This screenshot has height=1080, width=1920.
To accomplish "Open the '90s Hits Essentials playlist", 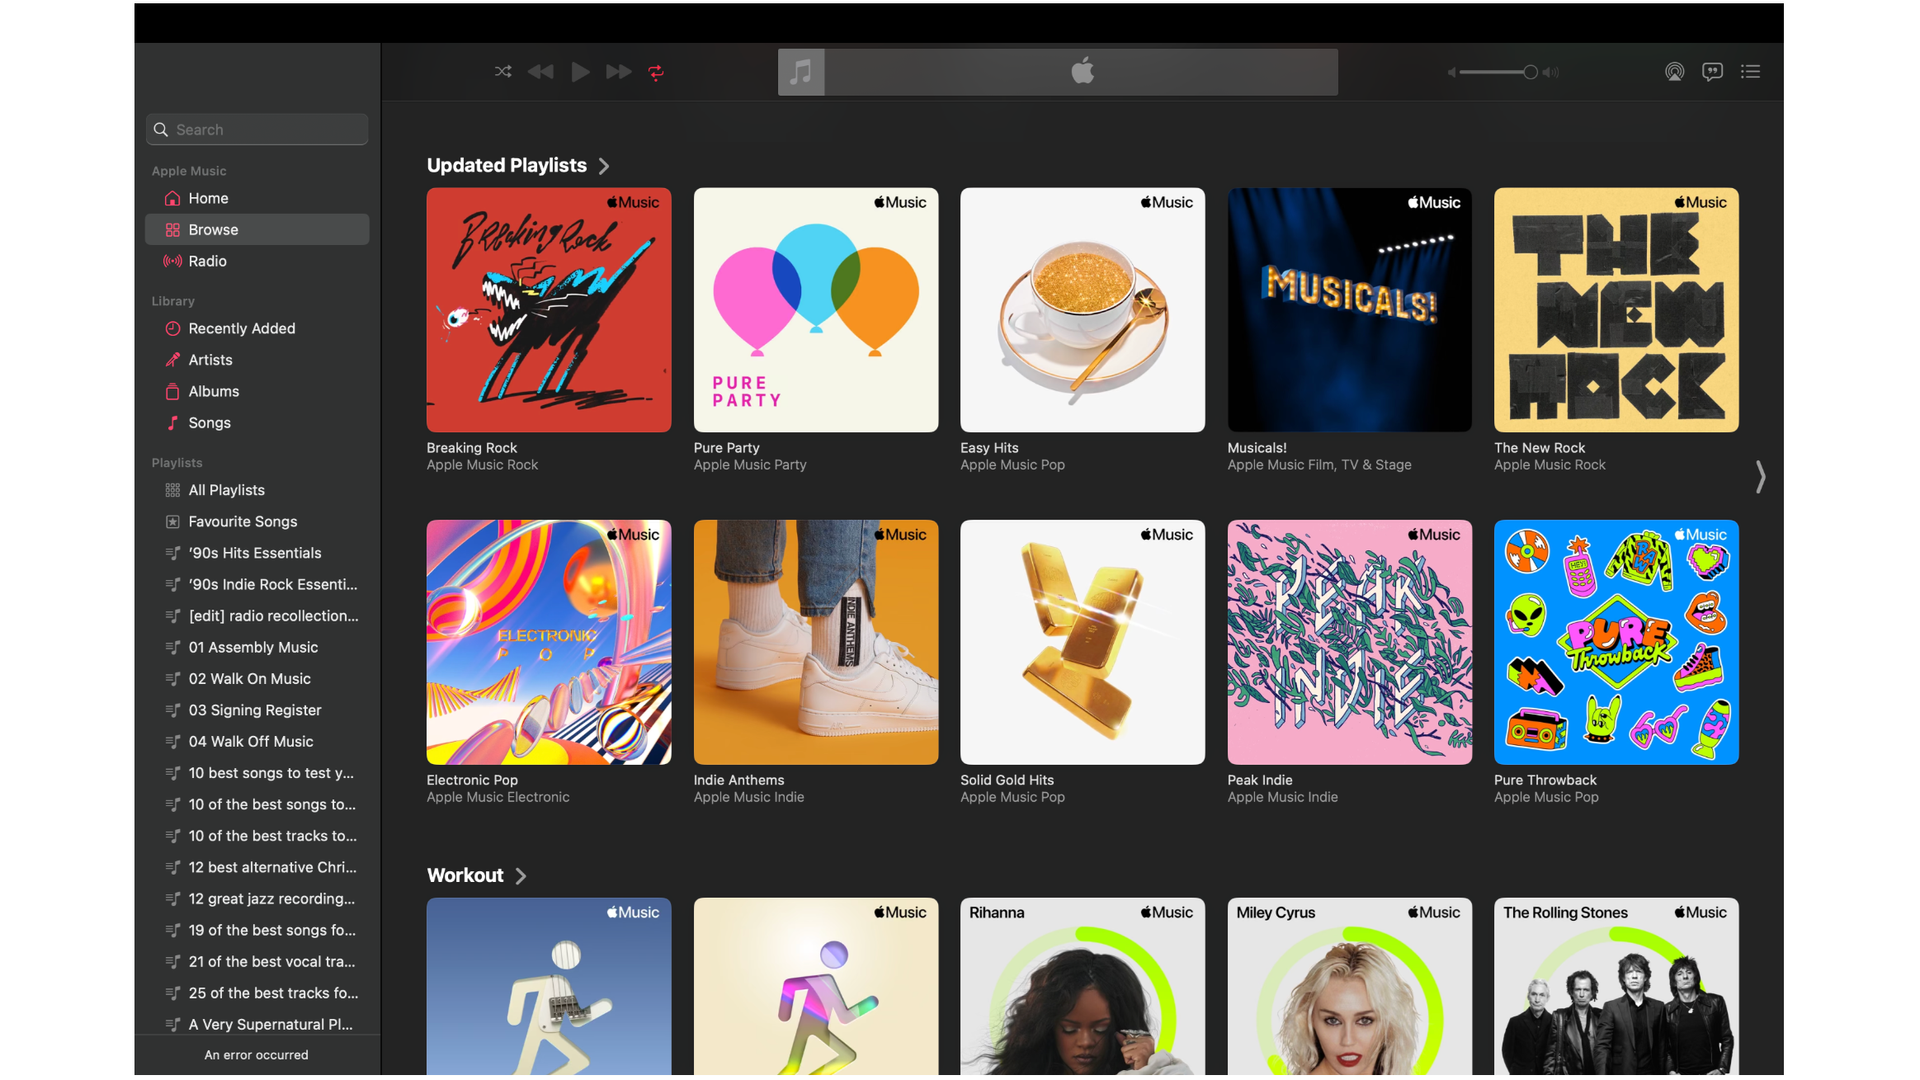I will 254,553.
